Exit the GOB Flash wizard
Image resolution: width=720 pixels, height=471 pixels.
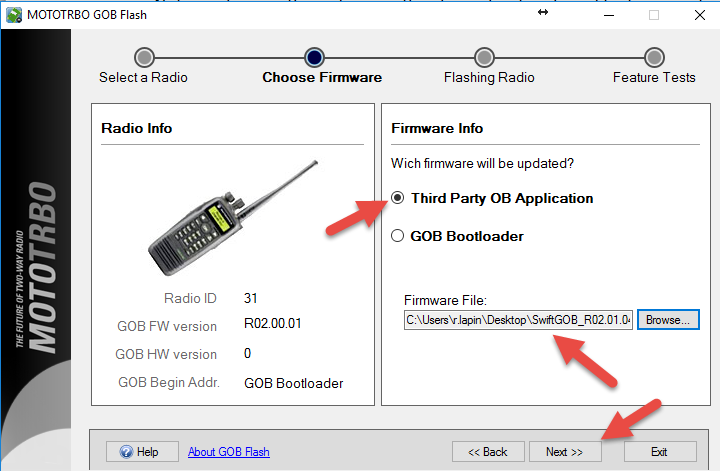pos(660,452)
